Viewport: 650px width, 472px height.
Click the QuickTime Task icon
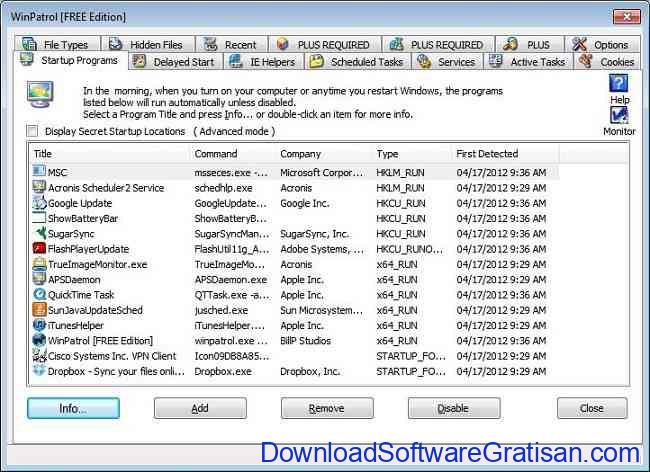(39, 294)
